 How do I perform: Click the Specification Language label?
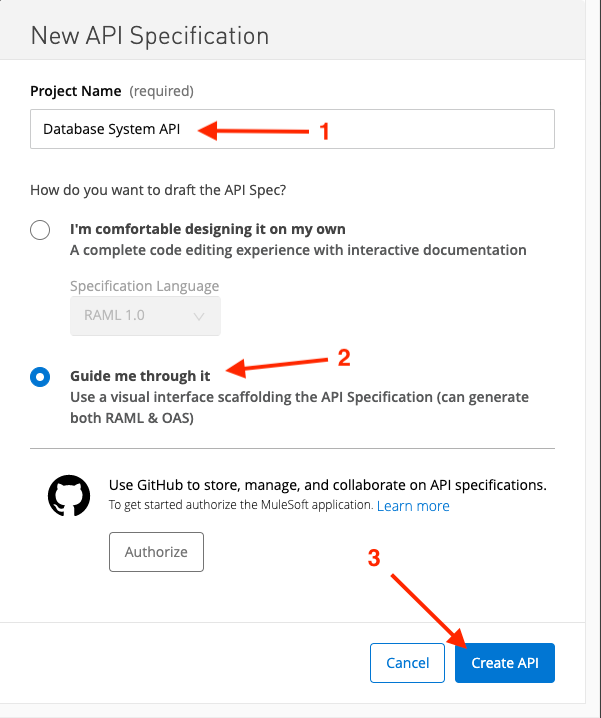point(144,286)
